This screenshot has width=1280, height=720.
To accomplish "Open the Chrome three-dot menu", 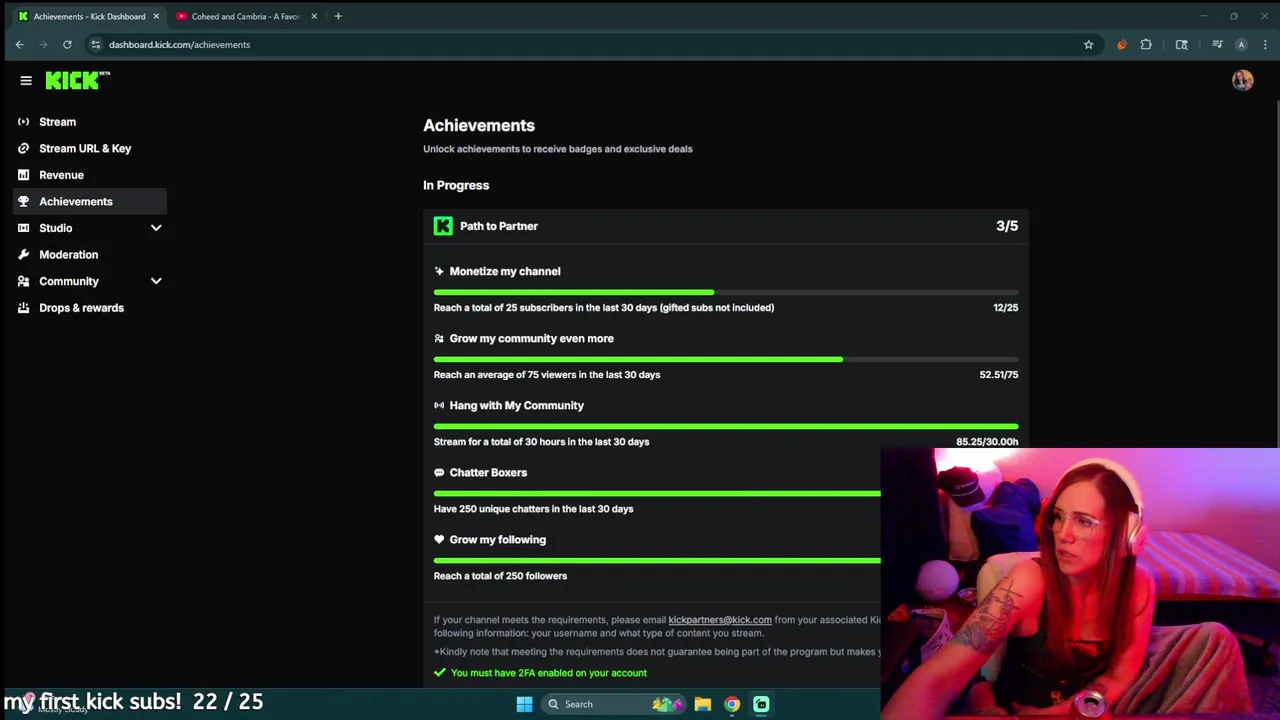I will [1265, 44].
